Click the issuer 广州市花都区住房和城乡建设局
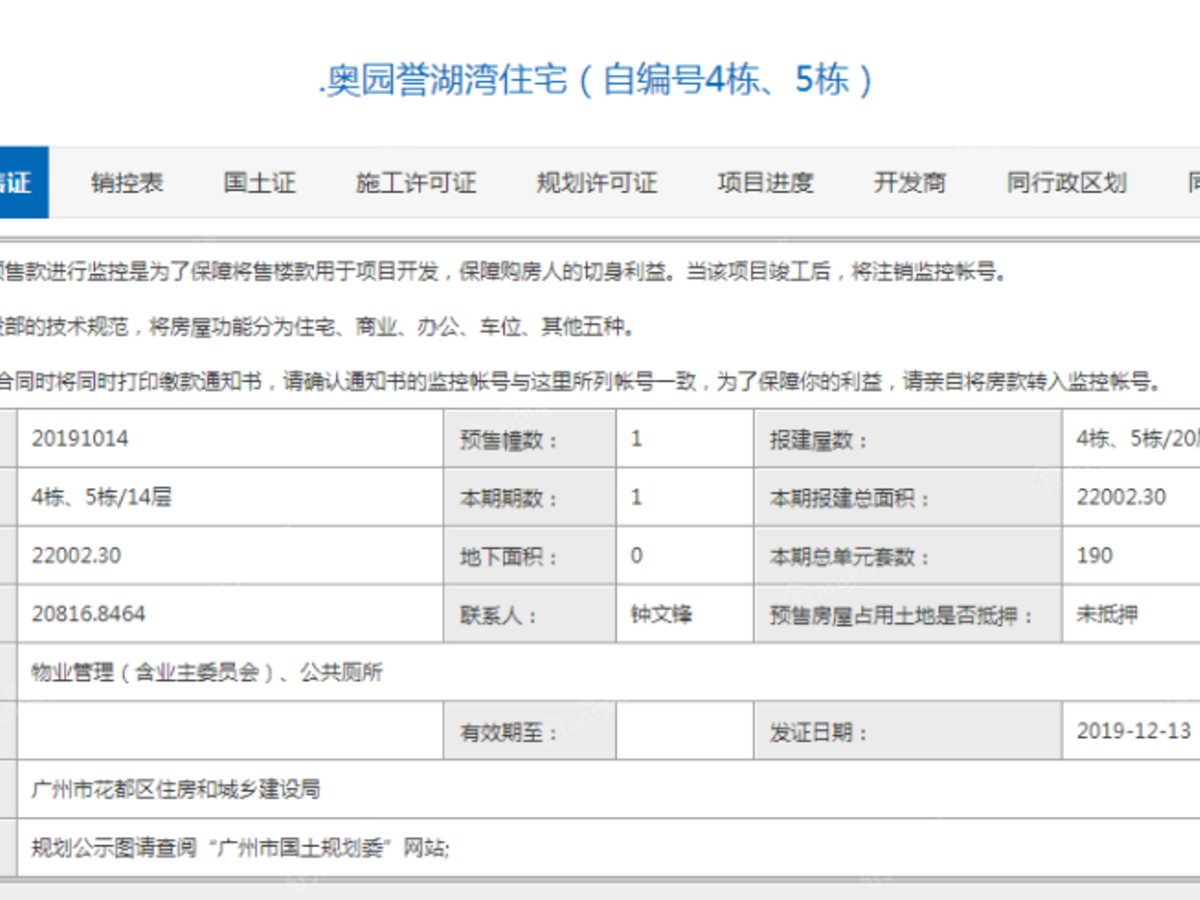 pyautogui.click(x=176, y=790)
